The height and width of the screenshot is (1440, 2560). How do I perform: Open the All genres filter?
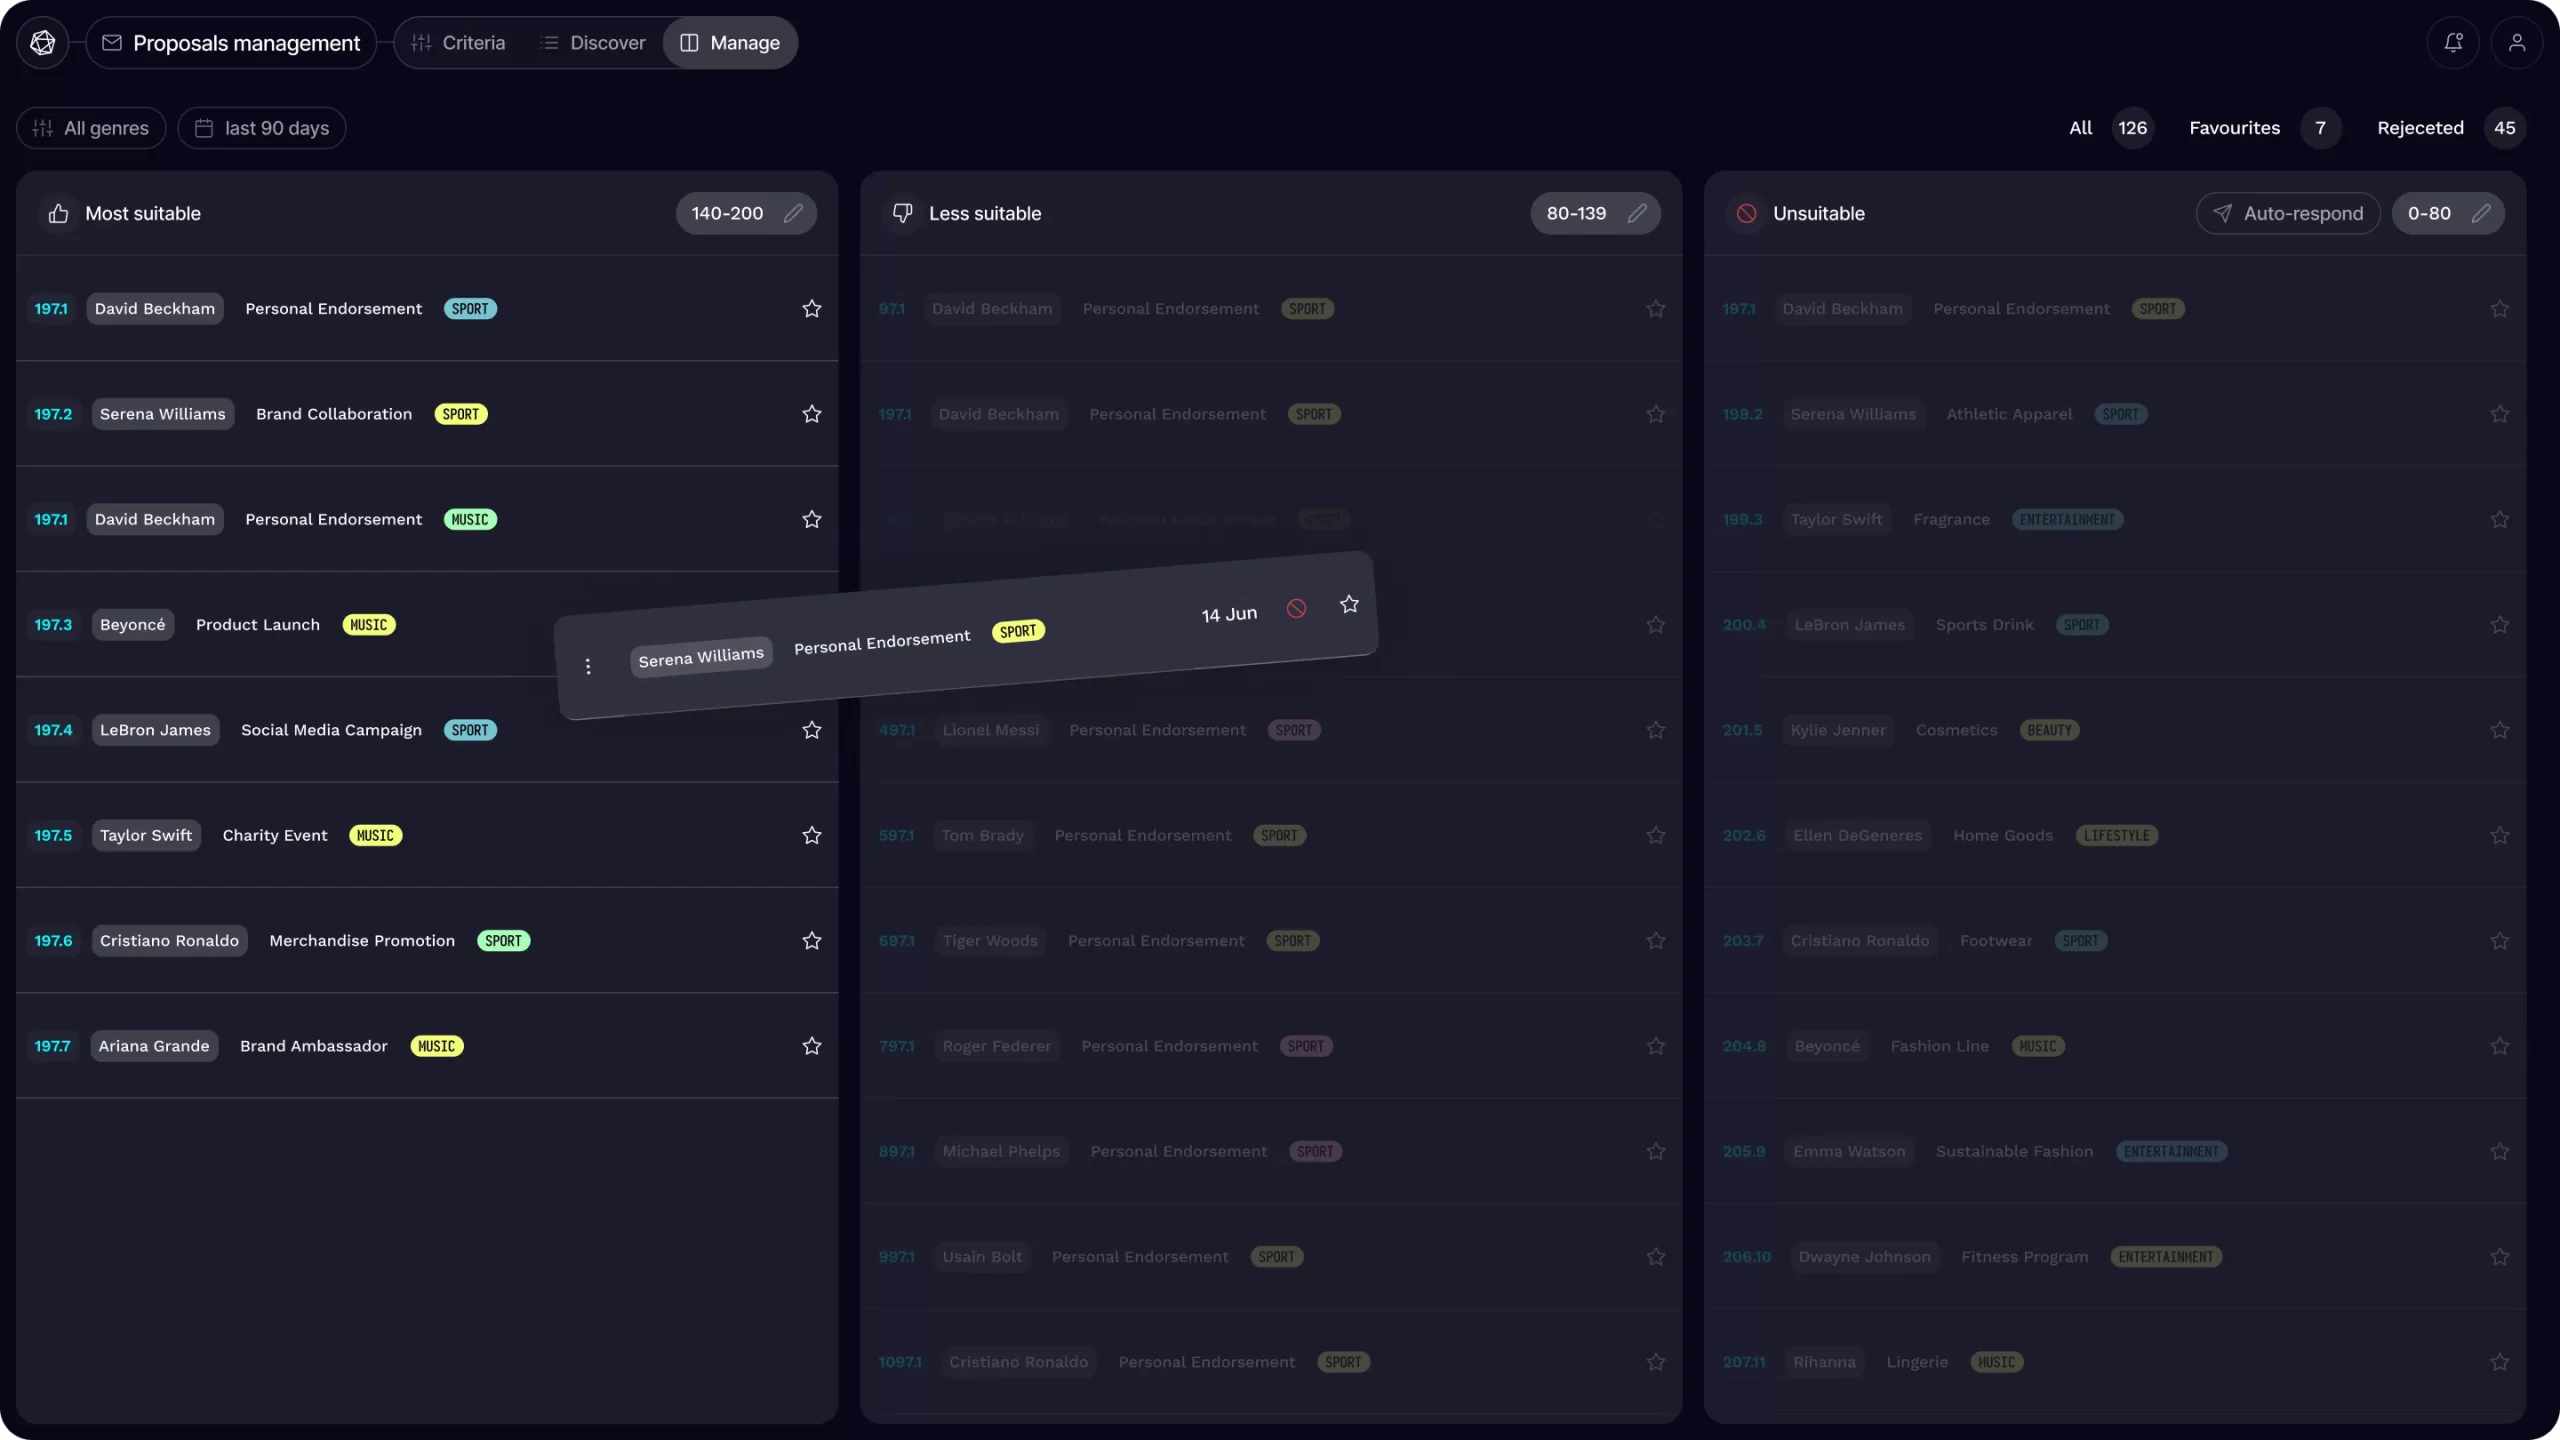91,128
